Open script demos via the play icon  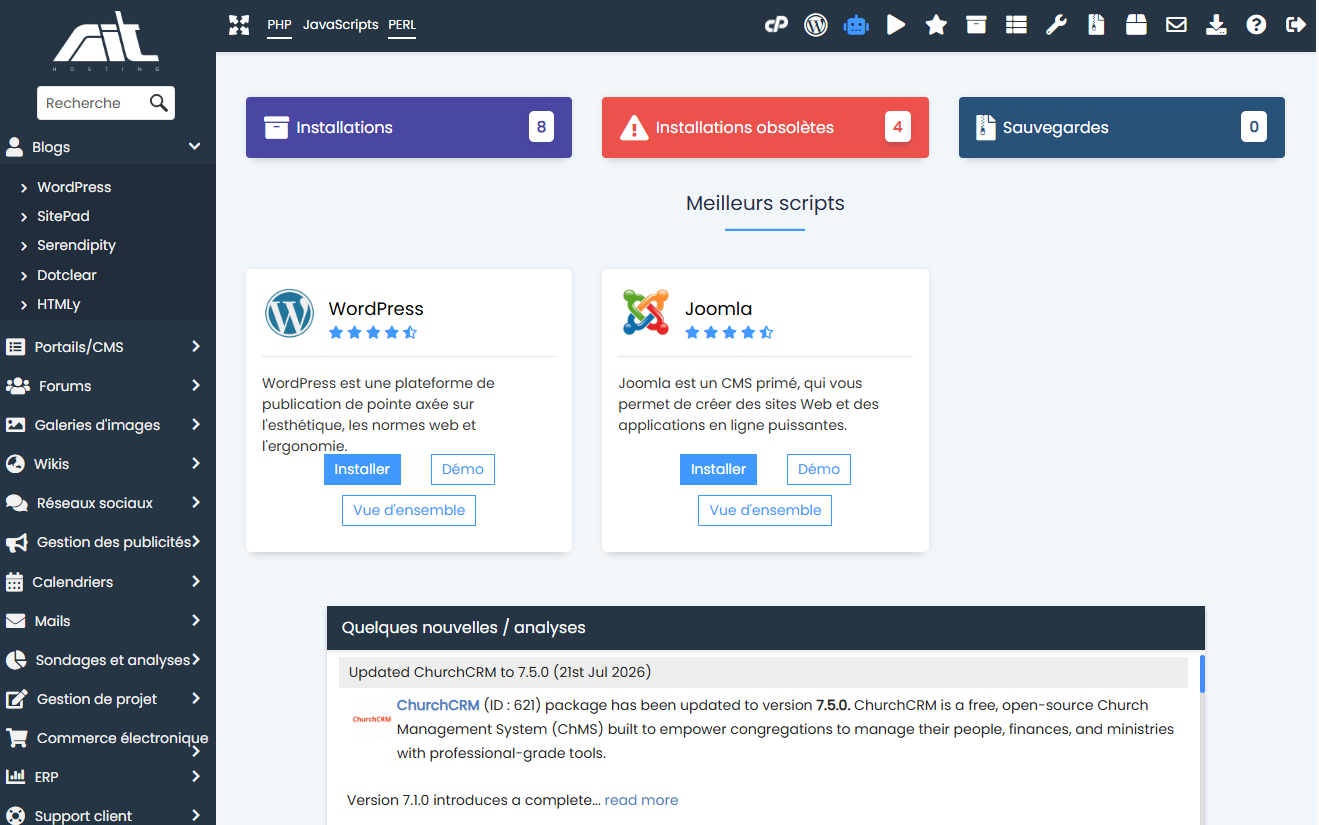point(896,25)
